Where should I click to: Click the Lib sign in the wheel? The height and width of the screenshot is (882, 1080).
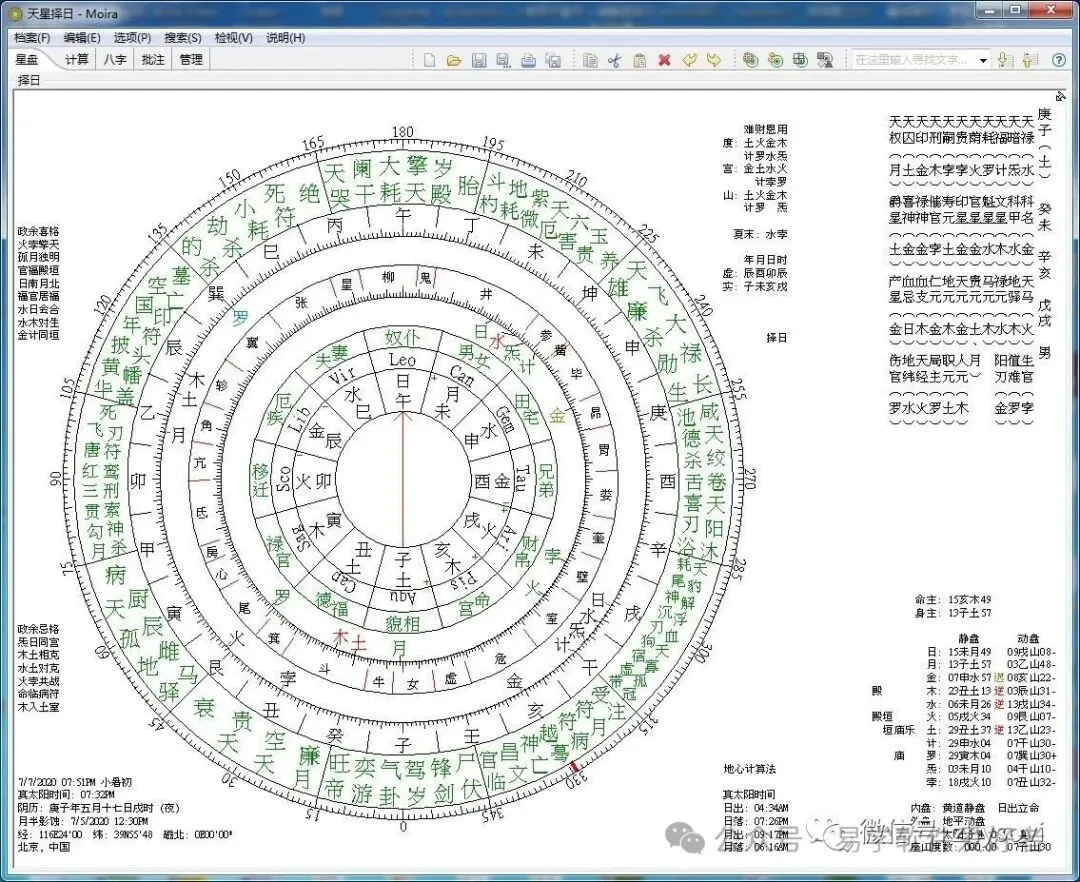(x=298, y=419)
